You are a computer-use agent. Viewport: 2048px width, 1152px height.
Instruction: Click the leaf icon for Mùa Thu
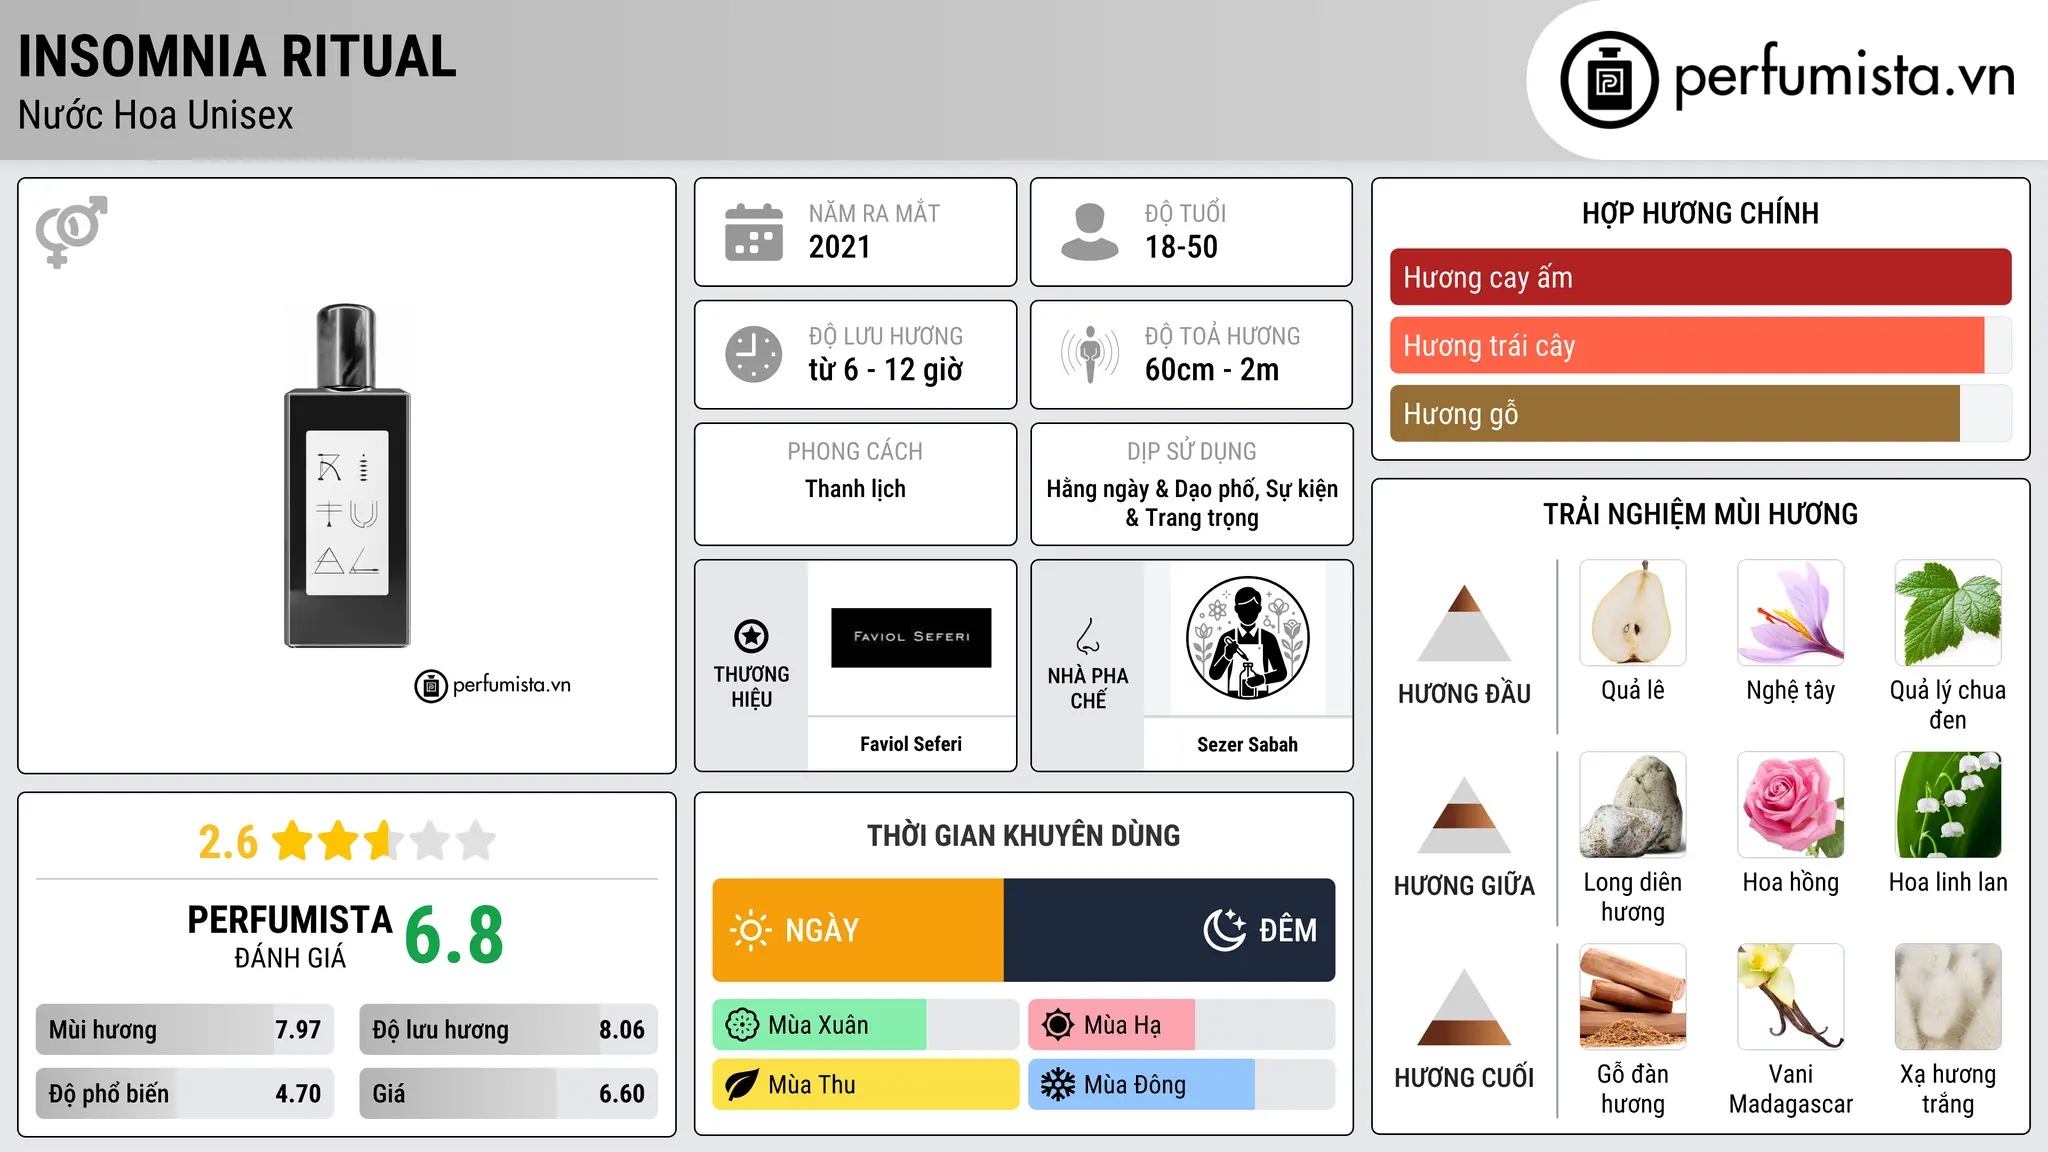click(741, 1085)
